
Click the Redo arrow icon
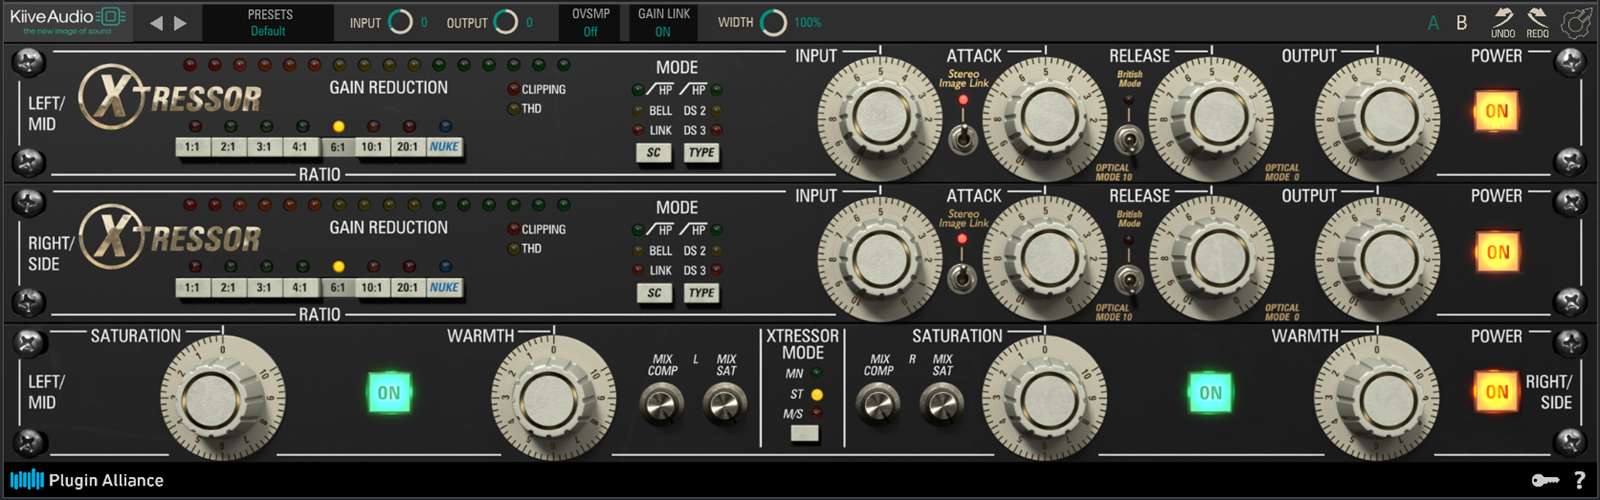point(1537,18)
